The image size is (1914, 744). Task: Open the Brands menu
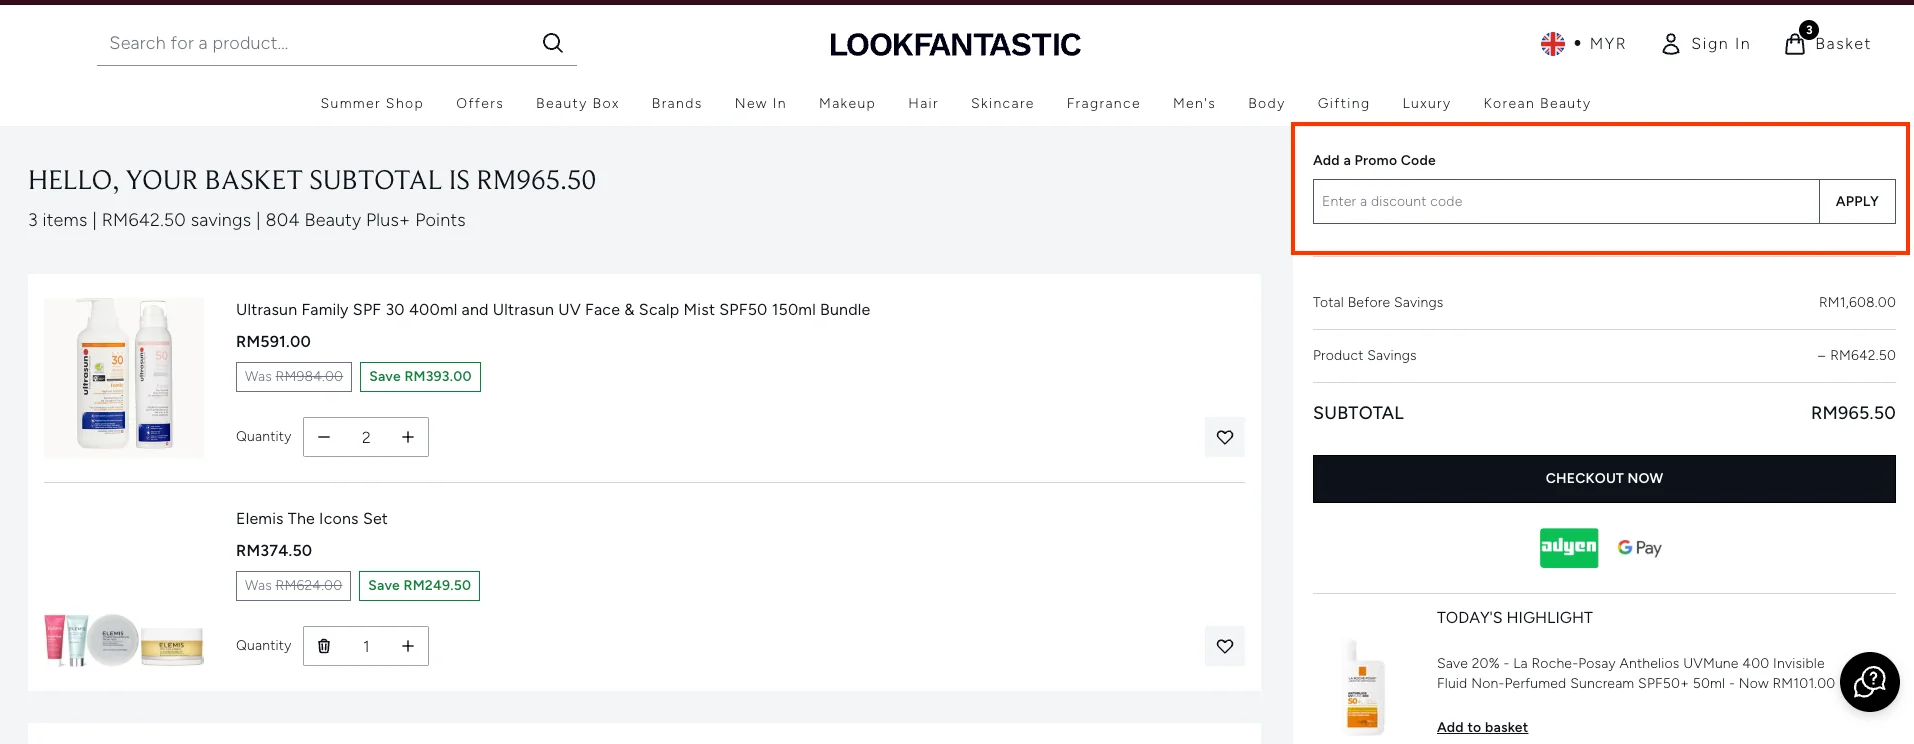coord(677,103)
